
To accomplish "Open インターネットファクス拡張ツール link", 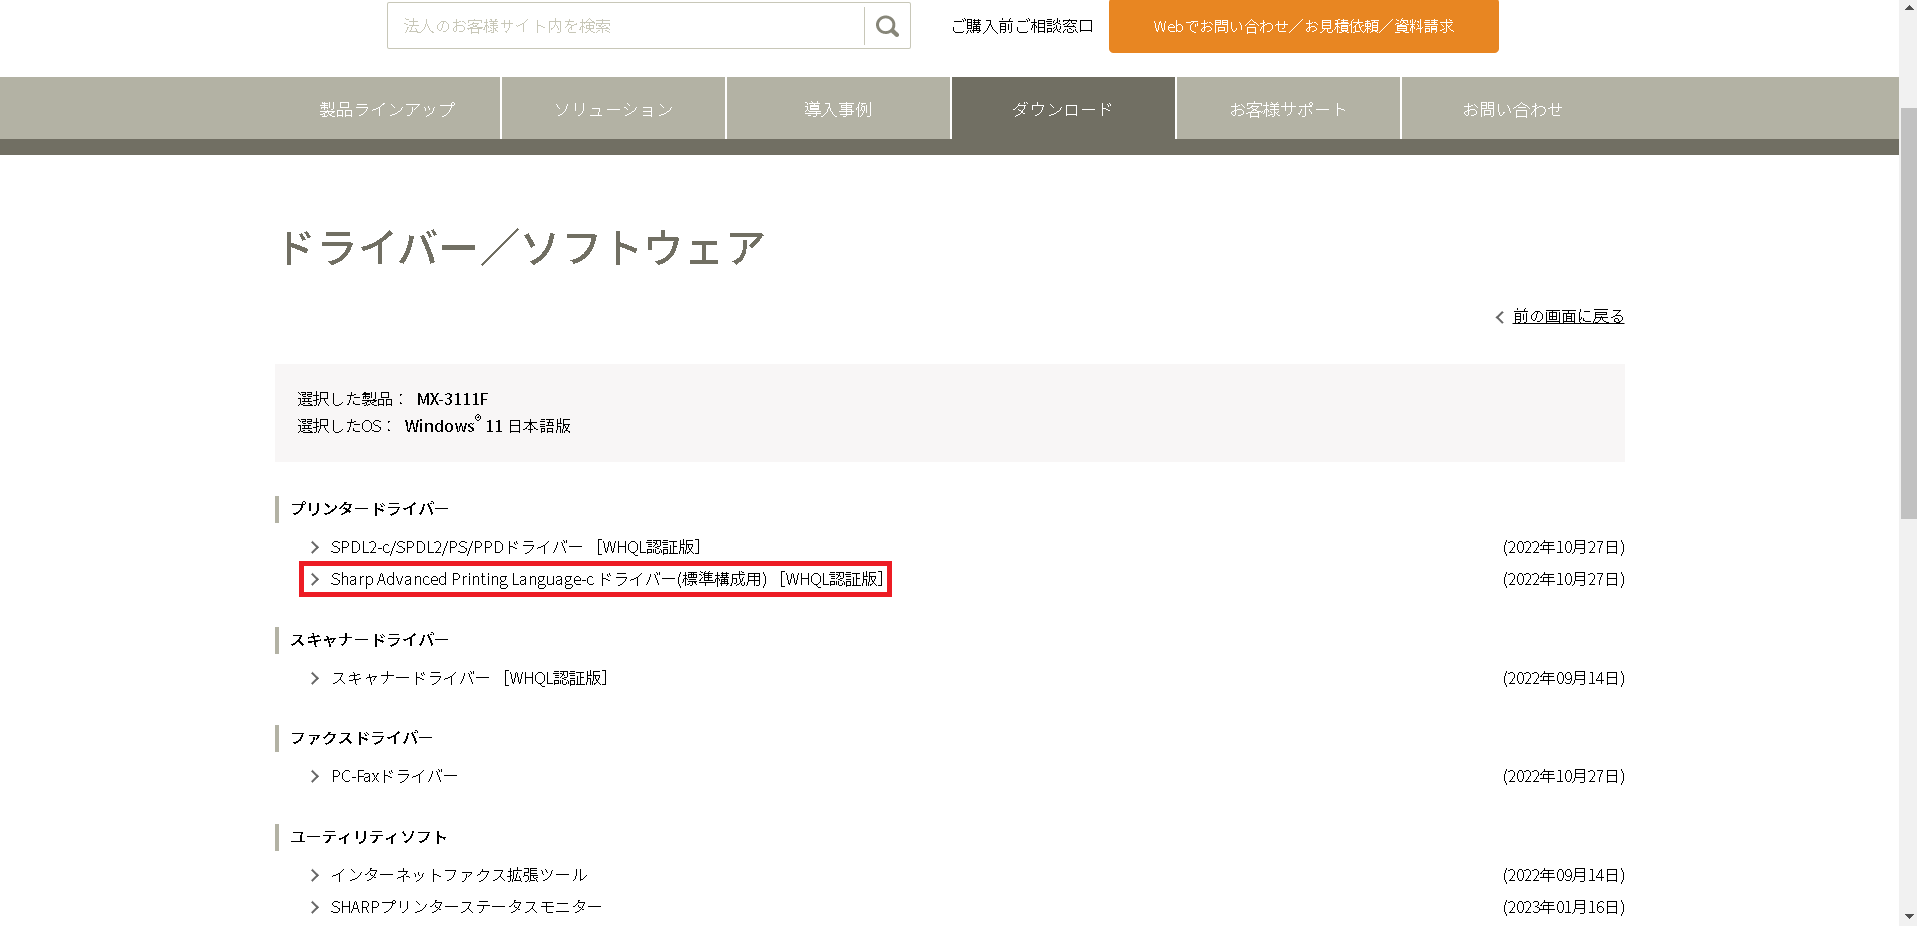I will tap(459, 875).
